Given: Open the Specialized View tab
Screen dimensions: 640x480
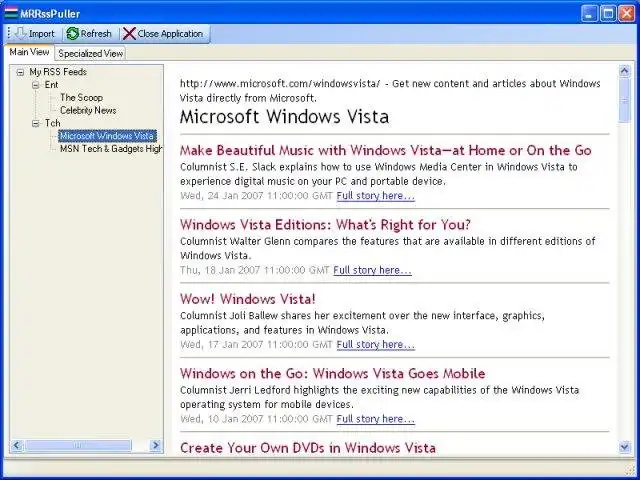Looking at the screenshot, I should click(90, 53).
